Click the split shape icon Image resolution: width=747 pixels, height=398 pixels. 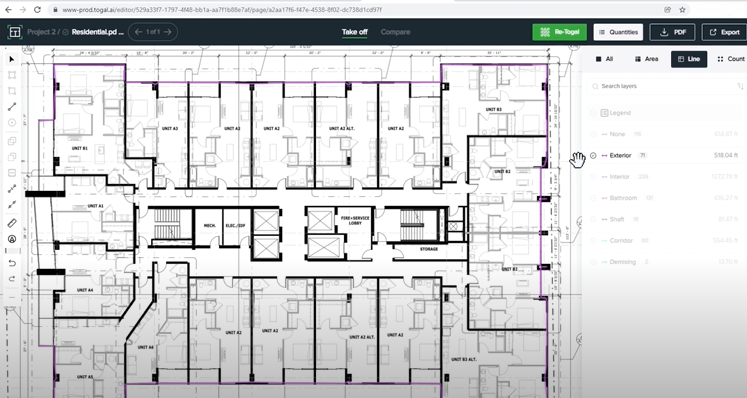pos(12,173)
